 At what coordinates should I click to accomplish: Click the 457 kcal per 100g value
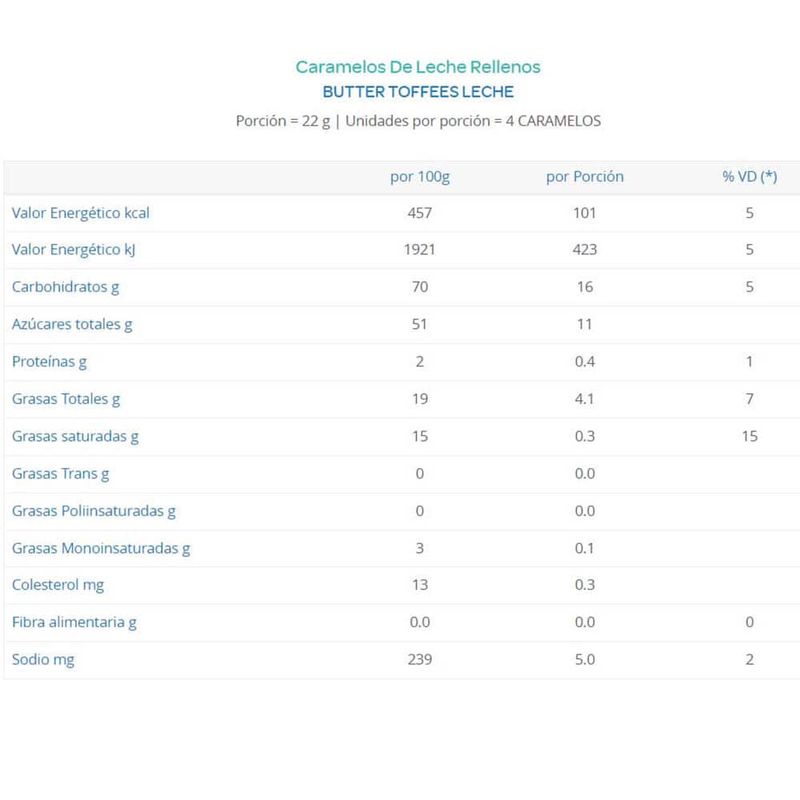click(420, 213)
